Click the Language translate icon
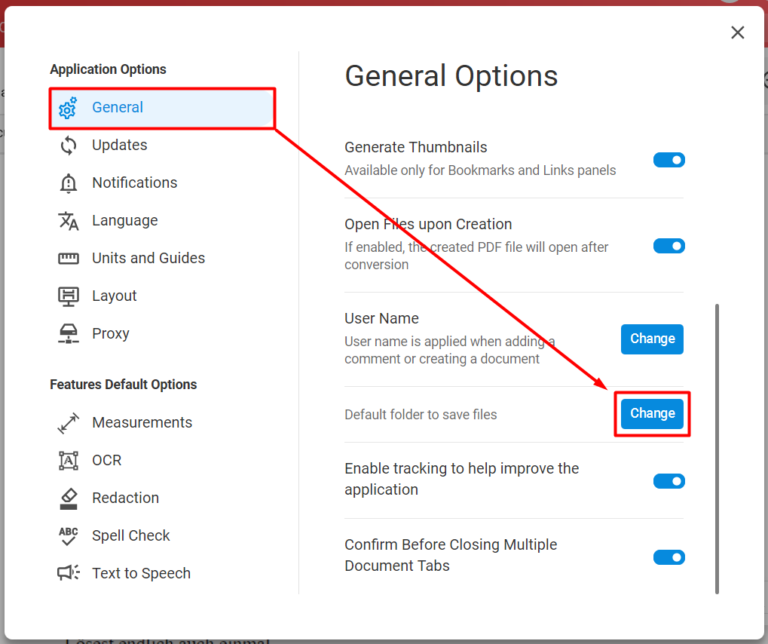Image resolution: width=768 pixels, height=644 pixels. 68,221
